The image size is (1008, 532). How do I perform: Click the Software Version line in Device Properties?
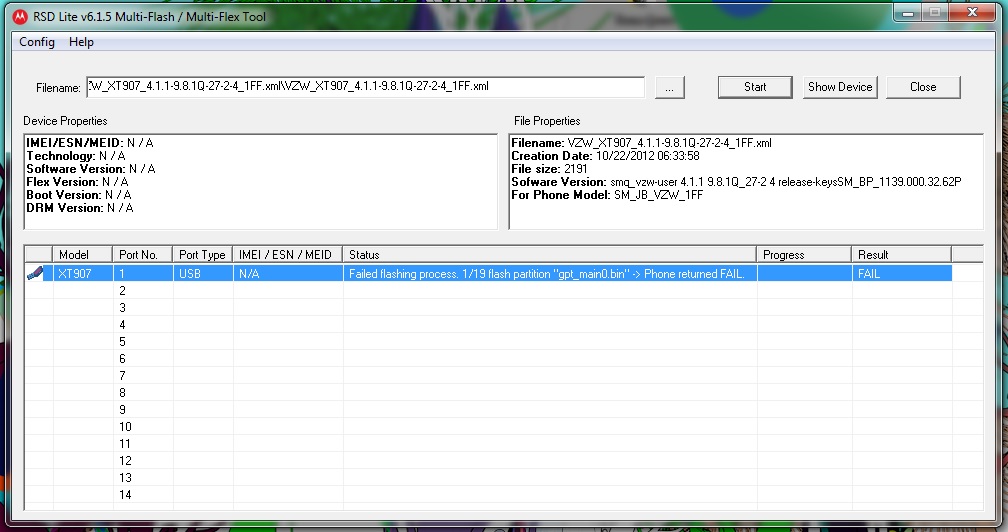coord(91,169)
